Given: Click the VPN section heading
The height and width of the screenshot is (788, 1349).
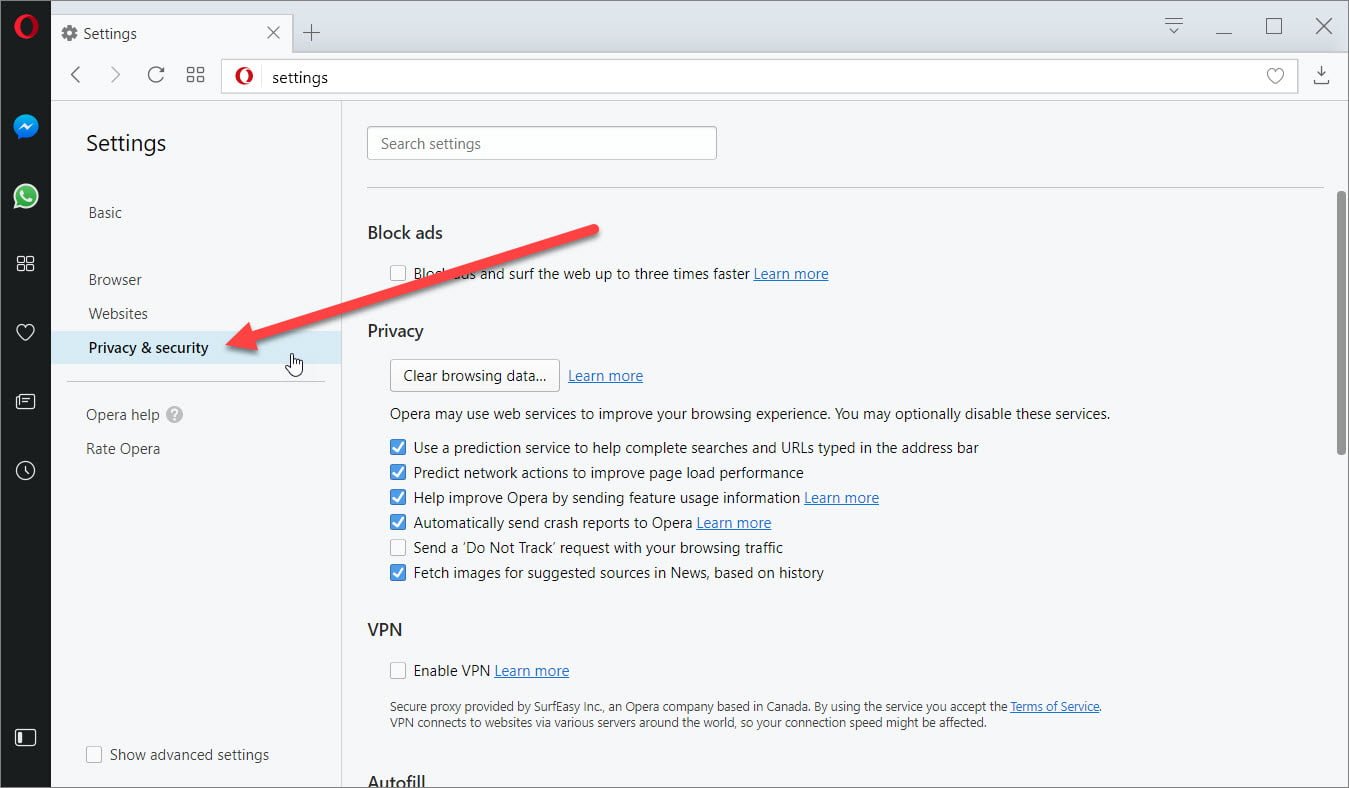Looking at the screenshot, I should [x=385, y=630].
